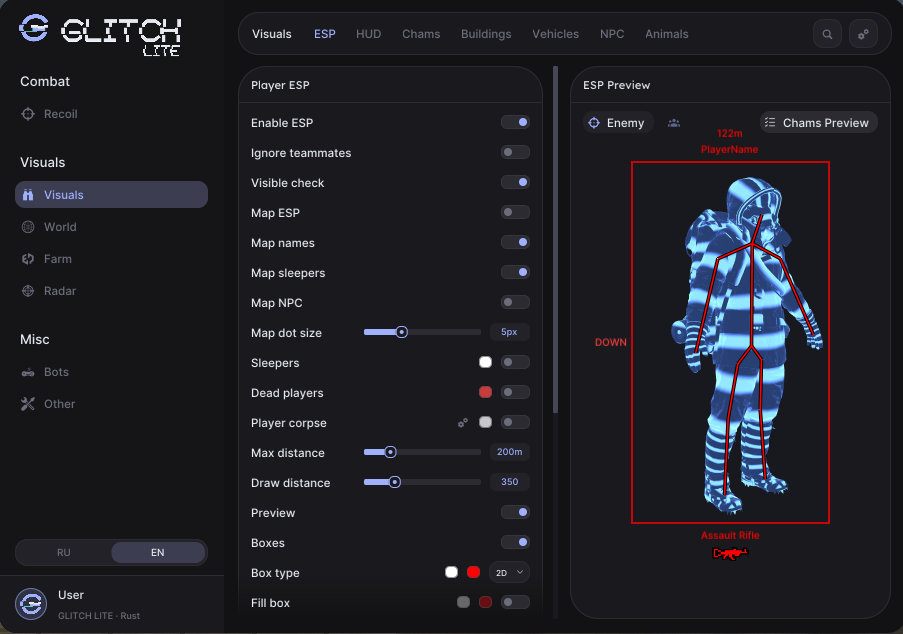Click the player model in ESP Preview
Screen dimensions: 903x634
click(x=747, y=346)
